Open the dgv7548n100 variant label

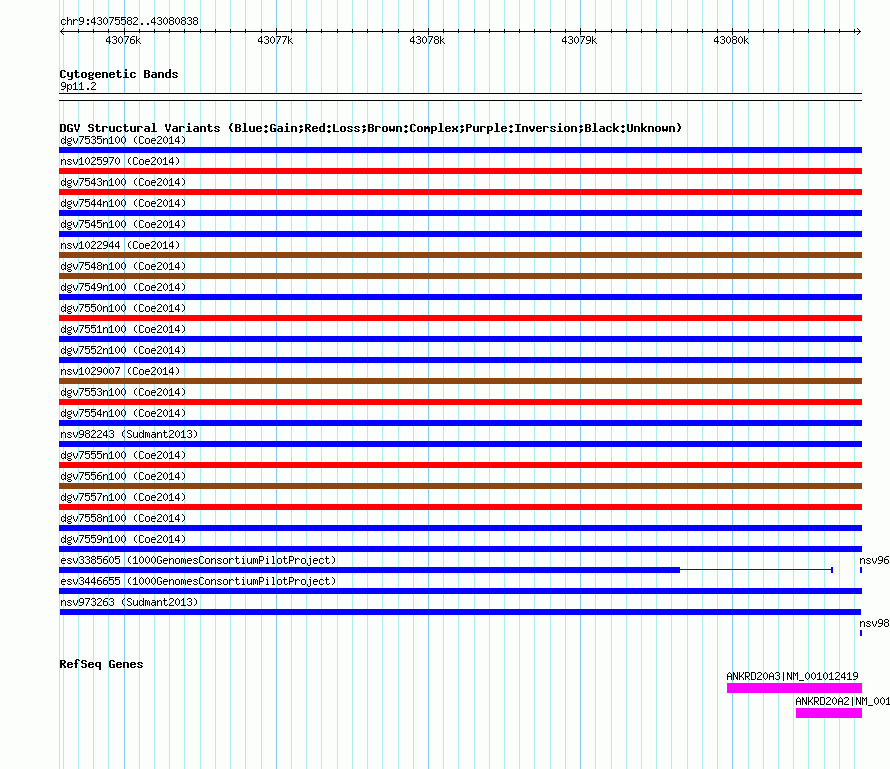tap(122, 267)
